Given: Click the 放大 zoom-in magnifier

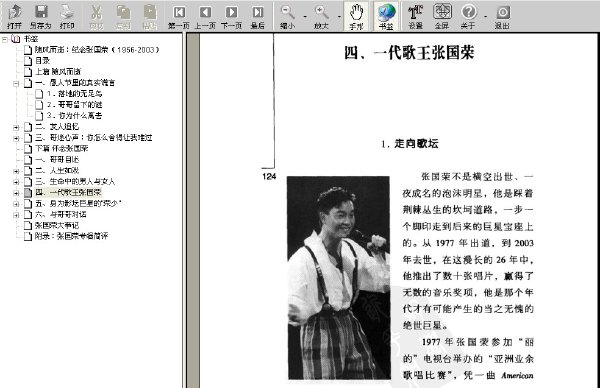Looking at the screenshot, I should click(321, 12).
